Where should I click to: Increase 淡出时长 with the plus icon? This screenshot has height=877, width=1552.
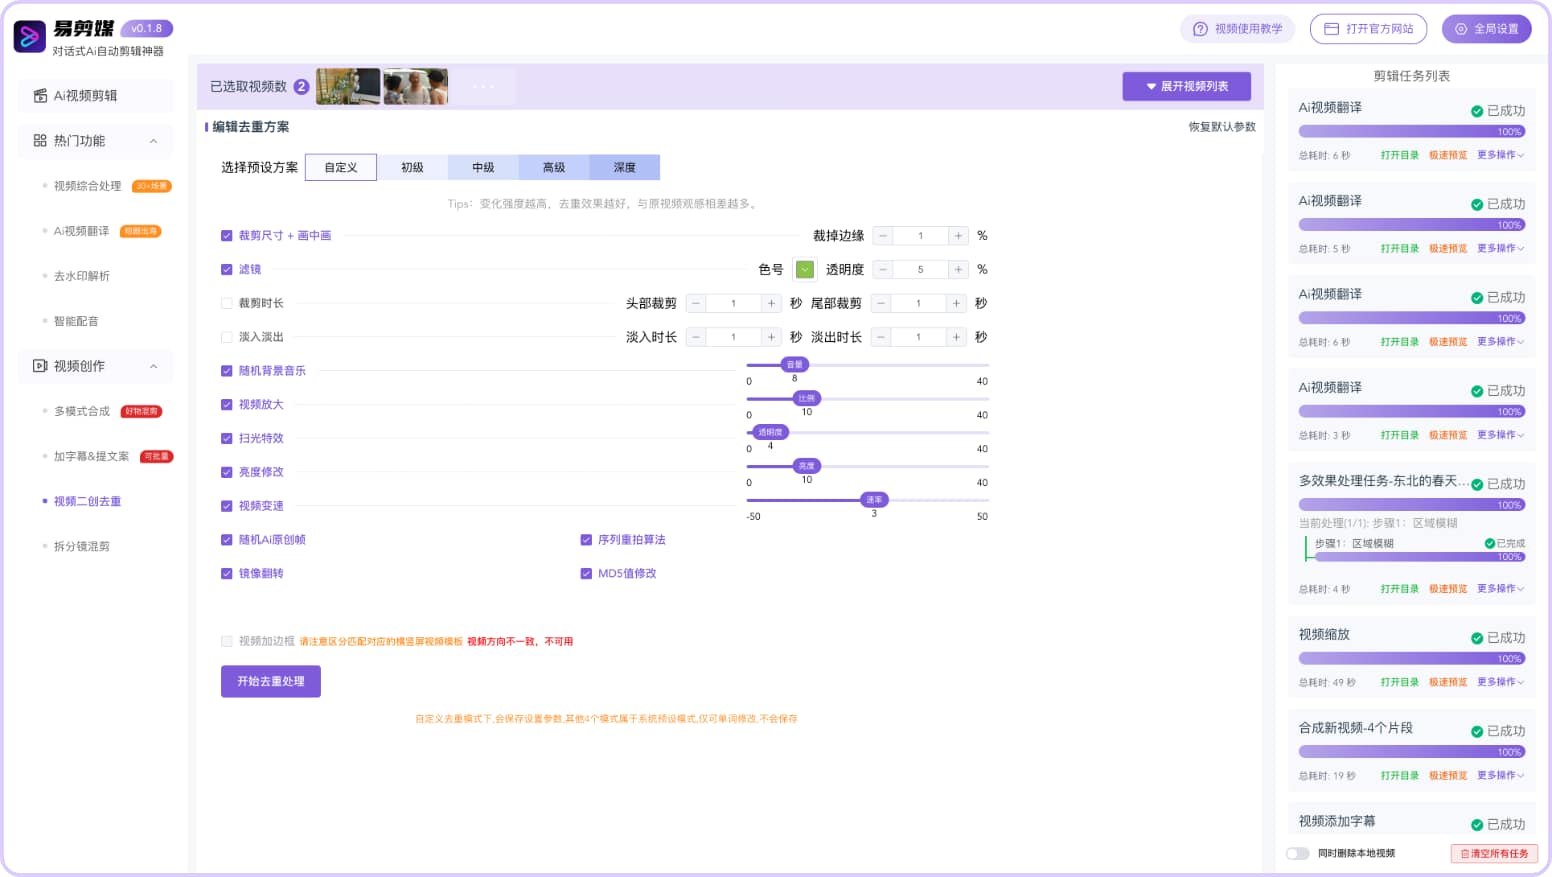[956, 338]
